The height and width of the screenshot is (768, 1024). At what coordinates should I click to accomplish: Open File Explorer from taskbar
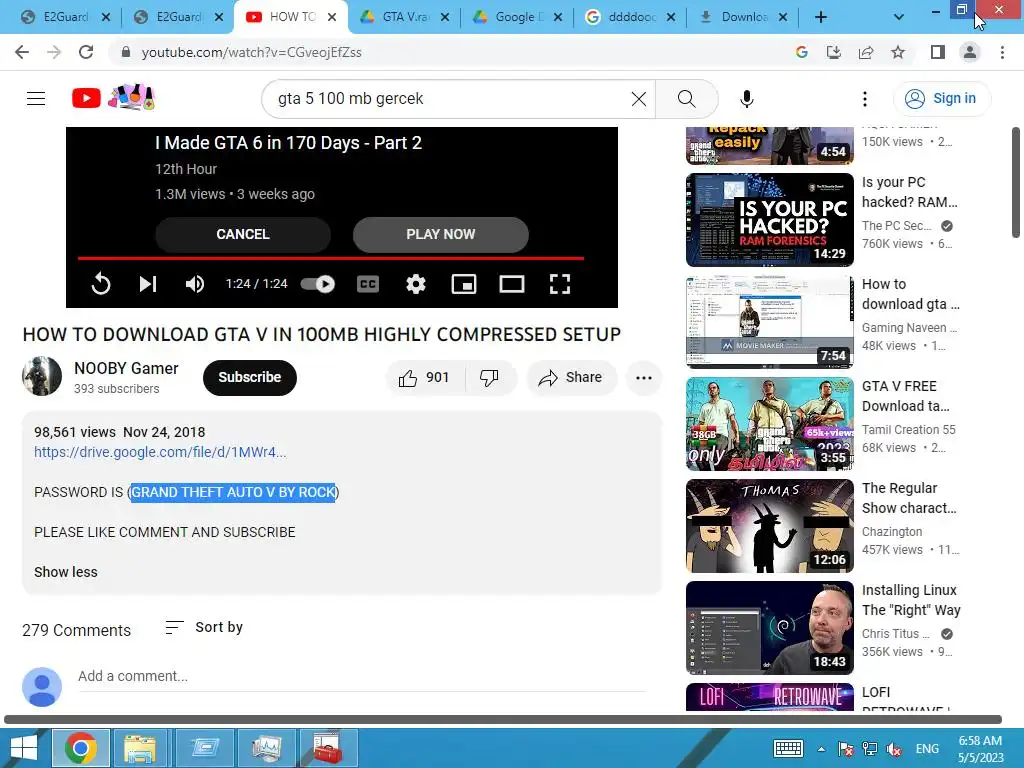coord(140,748)
